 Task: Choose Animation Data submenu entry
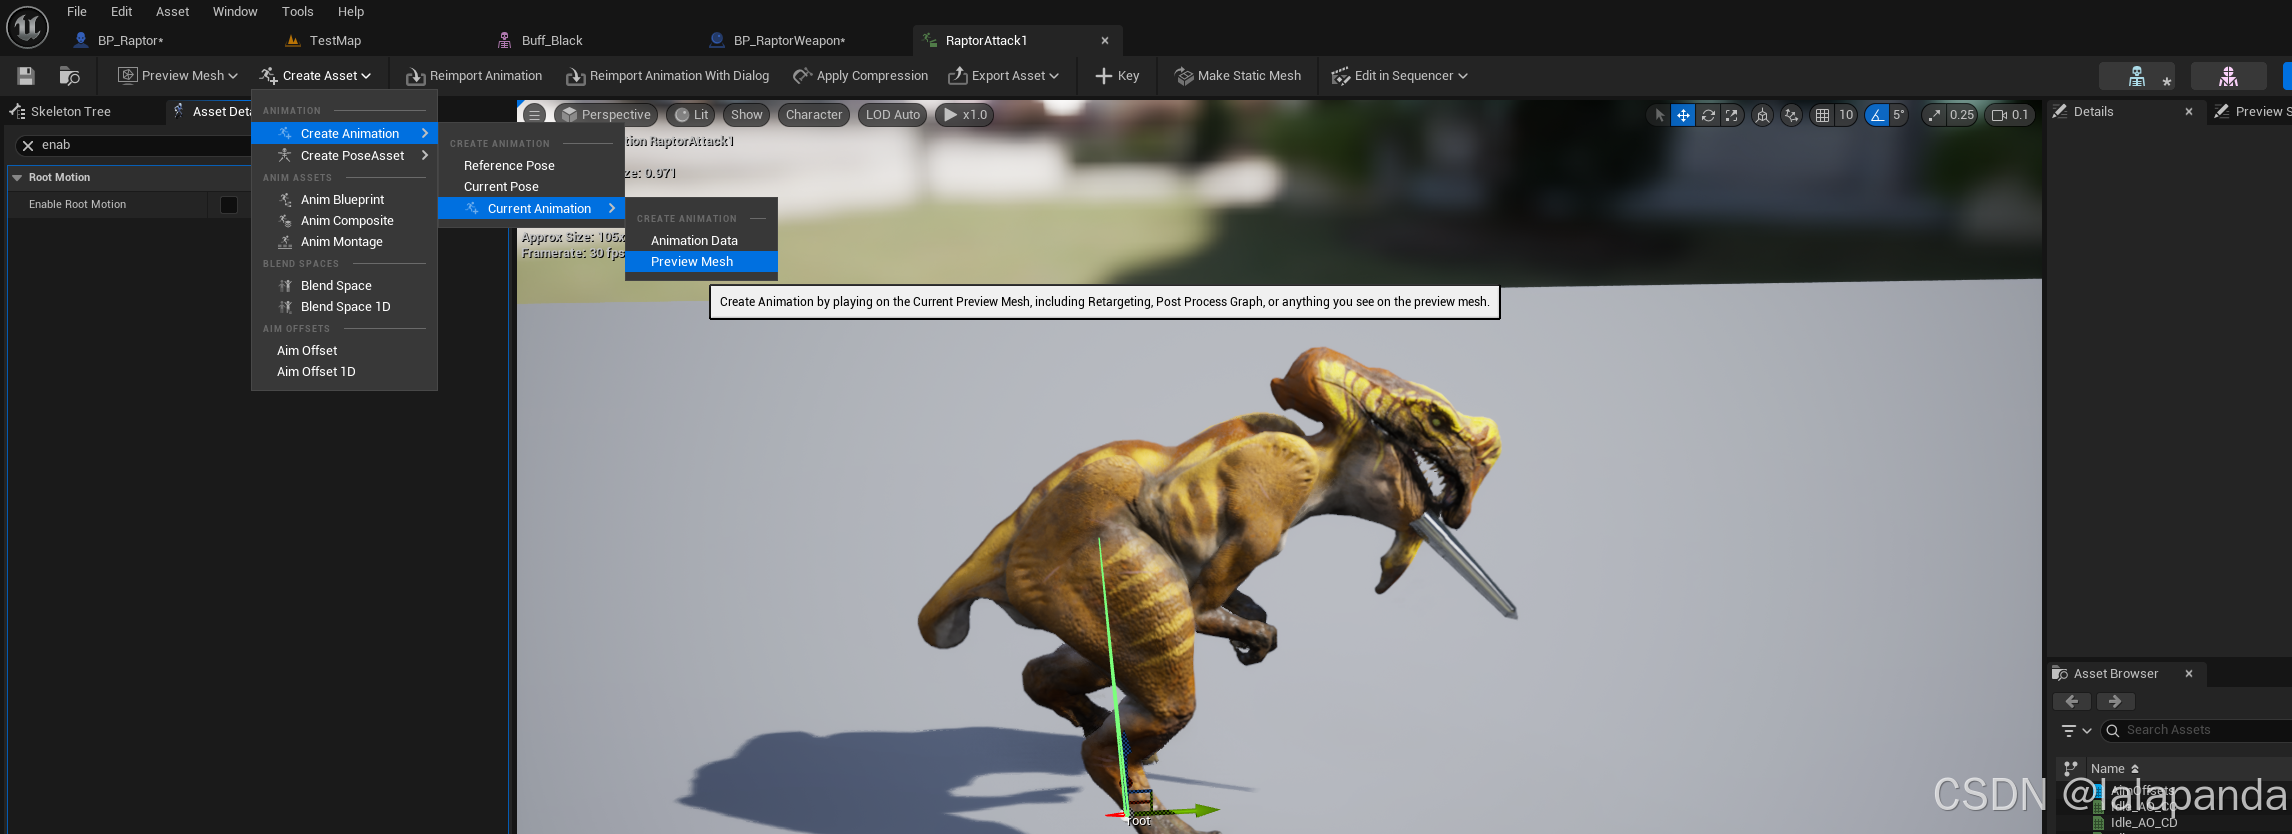(701, 241)
